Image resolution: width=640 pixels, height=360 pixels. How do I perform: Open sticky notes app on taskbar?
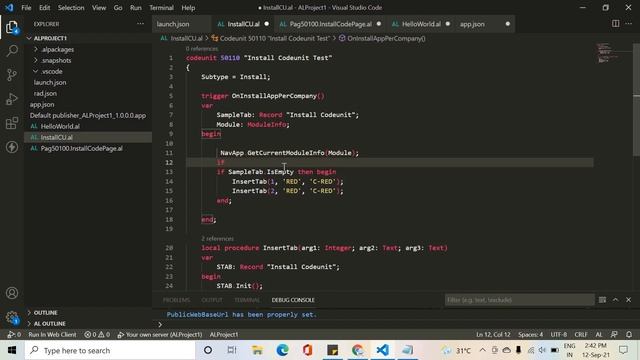[333, 350]
